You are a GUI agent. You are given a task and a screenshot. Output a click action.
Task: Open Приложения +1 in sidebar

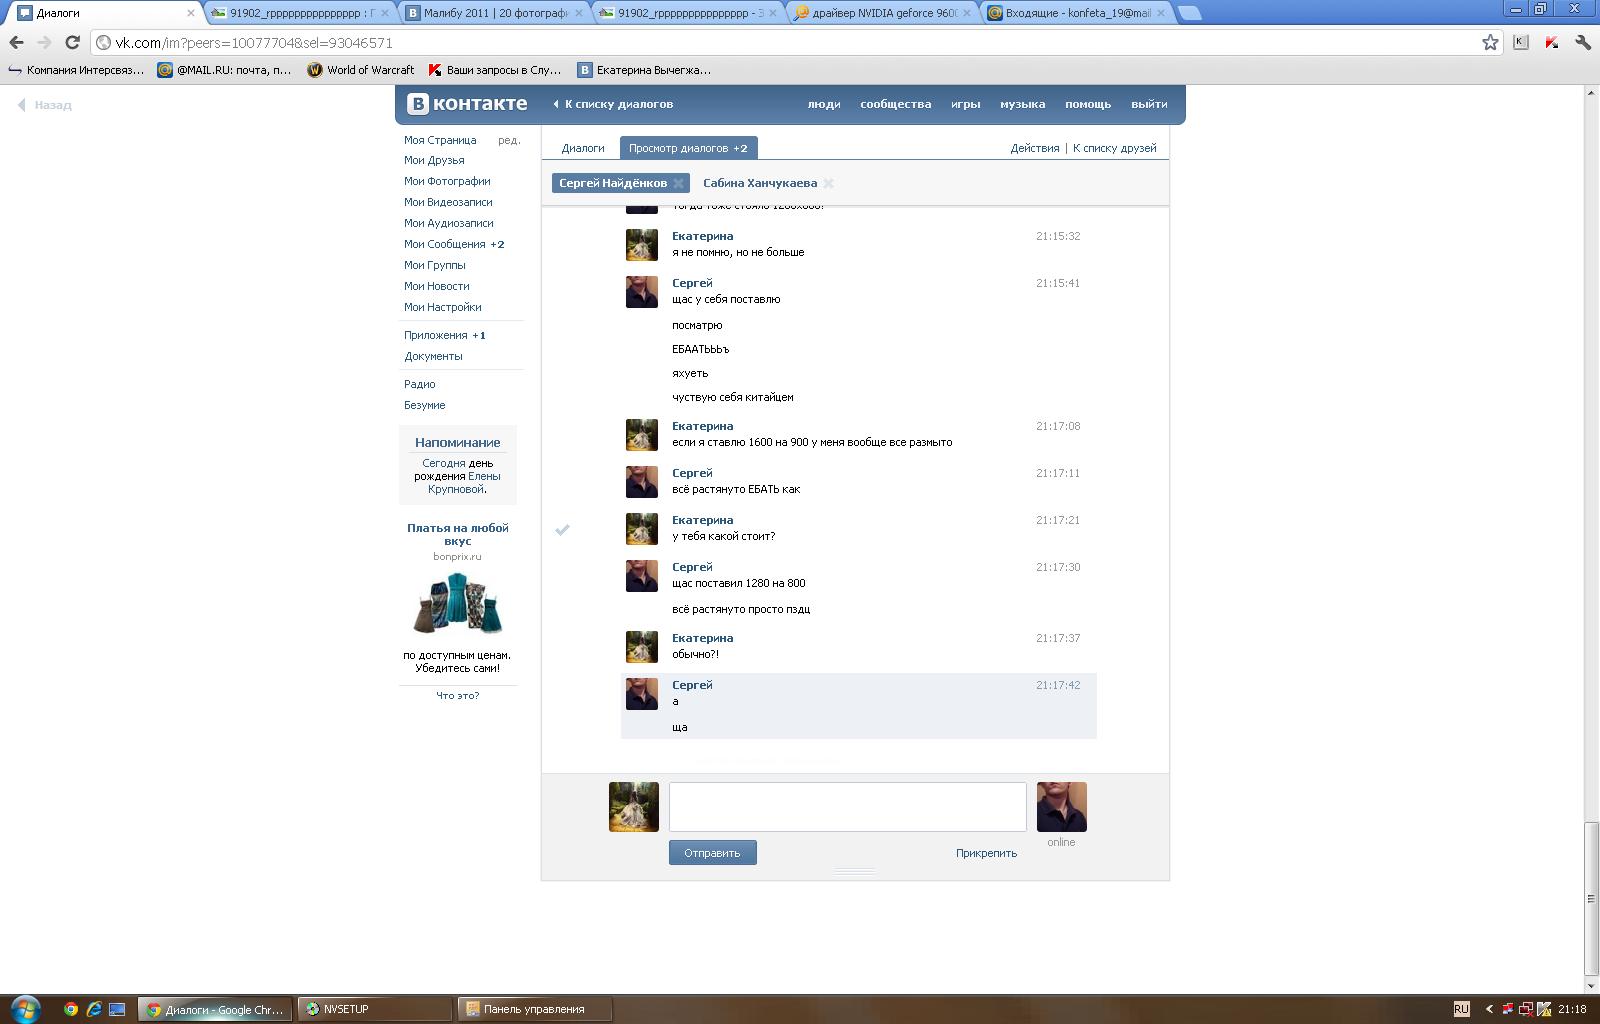coord(445,335)
